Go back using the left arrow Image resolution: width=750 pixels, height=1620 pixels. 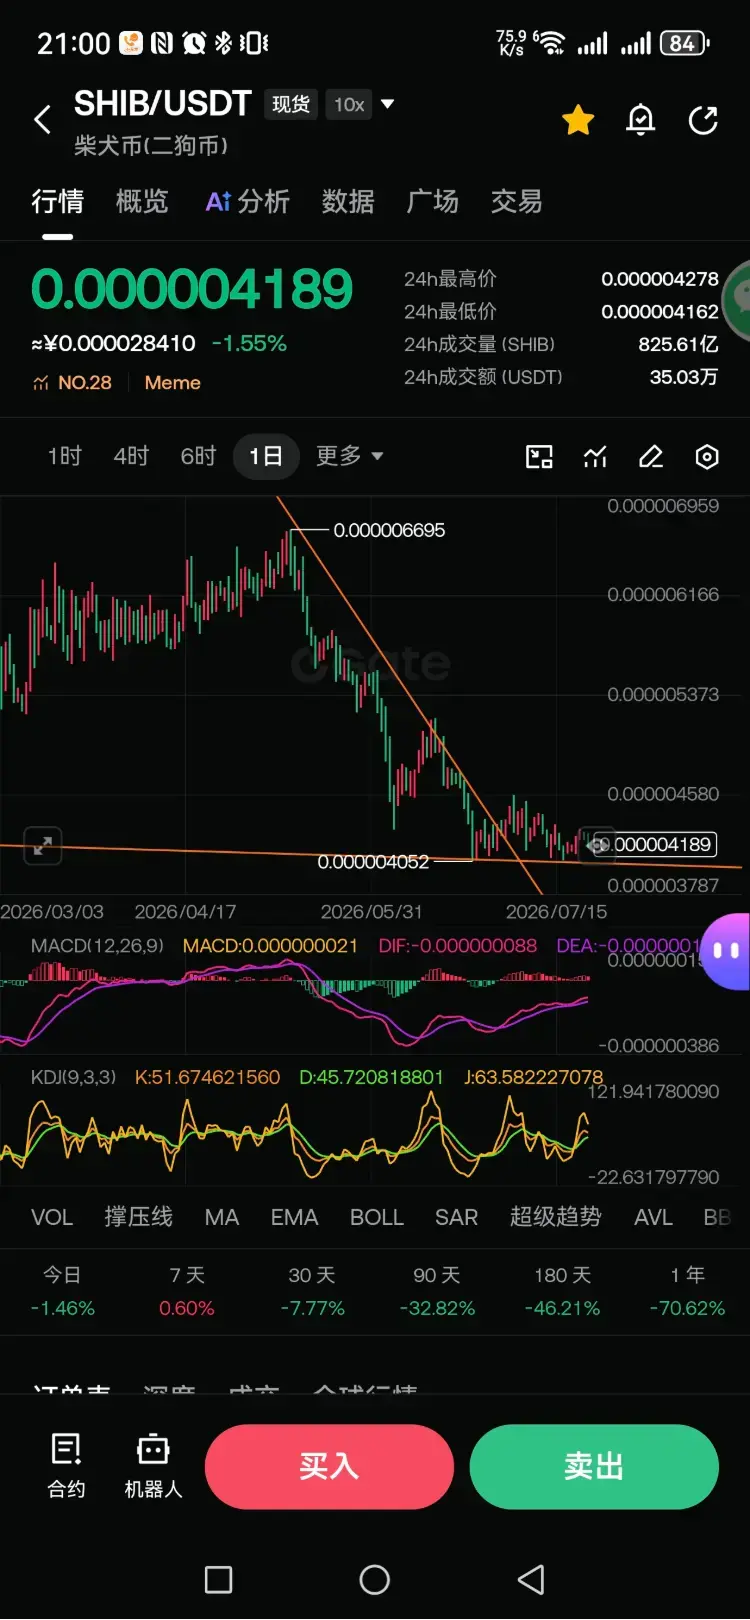42,120
